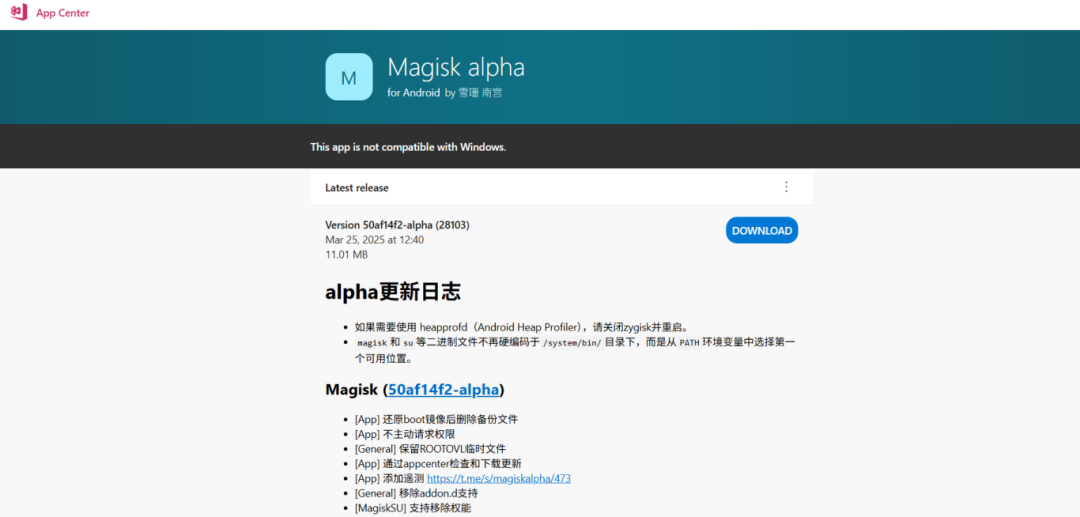
Task: Click the '/system/bin/' code text
Action: (x=572, y=342)
